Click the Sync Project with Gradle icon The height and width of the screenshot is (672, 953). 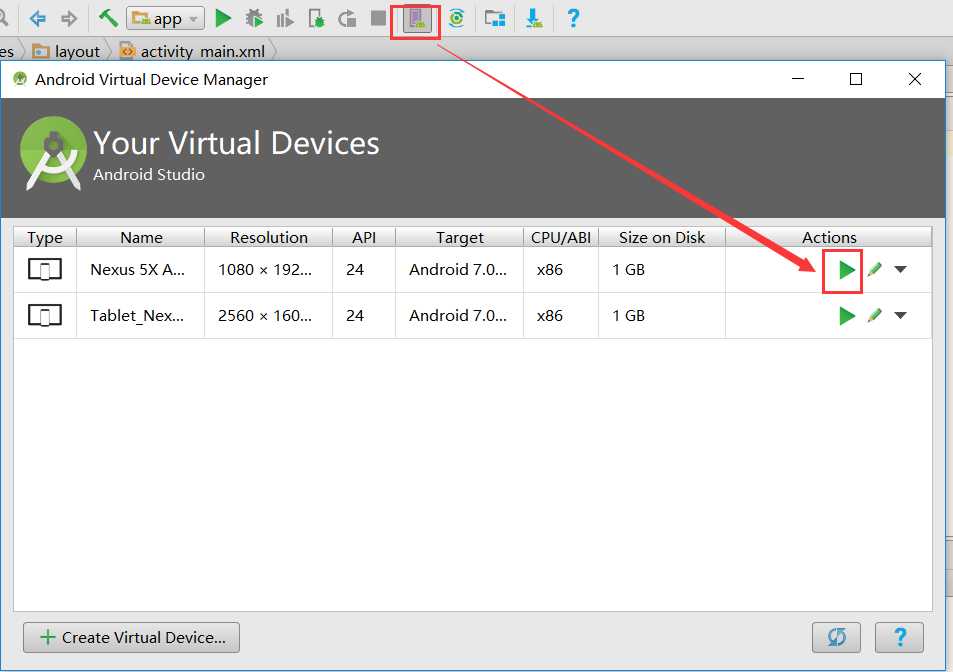coord(456,19)
